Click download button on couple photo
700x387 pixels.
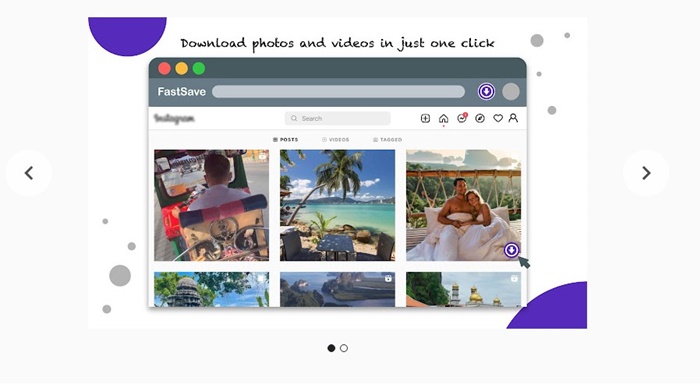click(x=512, y=250)
